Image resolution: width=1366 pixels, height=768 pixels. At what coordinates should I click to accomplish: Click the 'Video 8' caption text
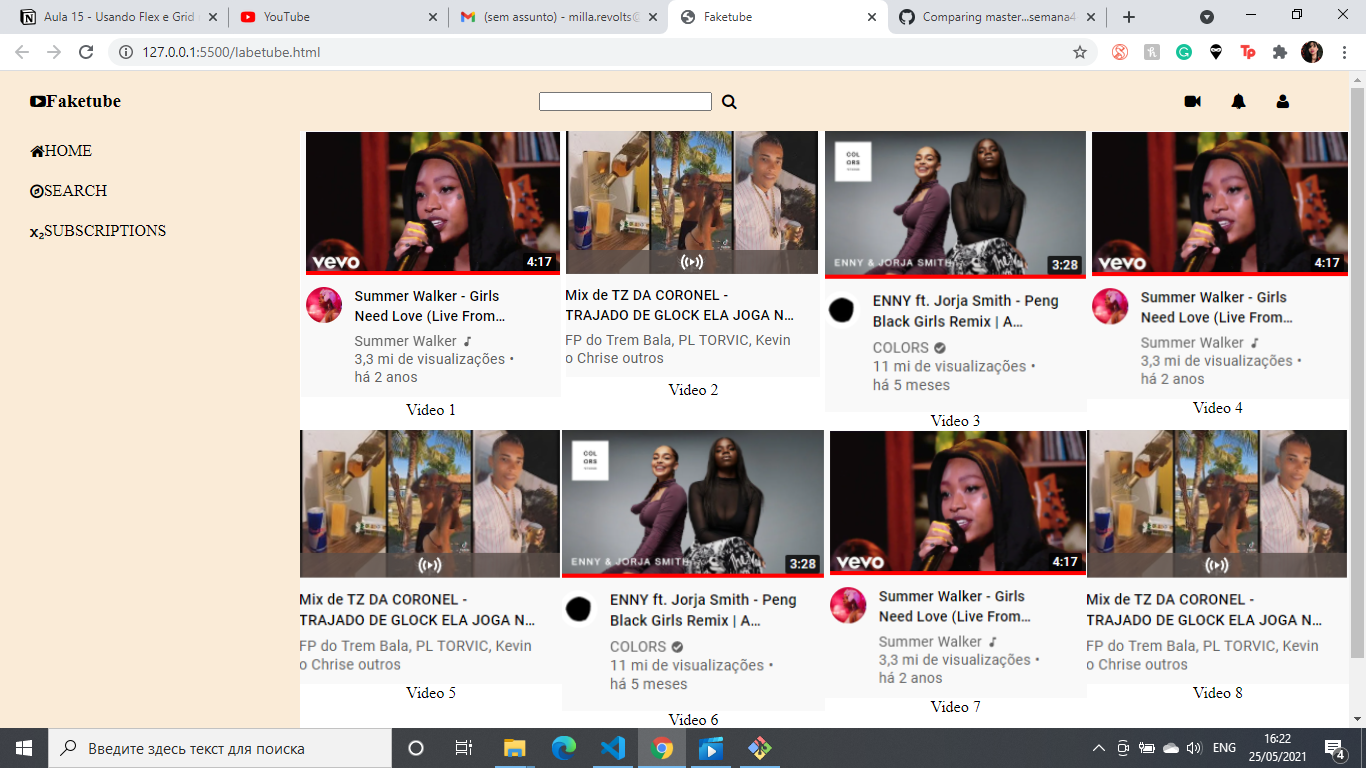point(1218,692)
